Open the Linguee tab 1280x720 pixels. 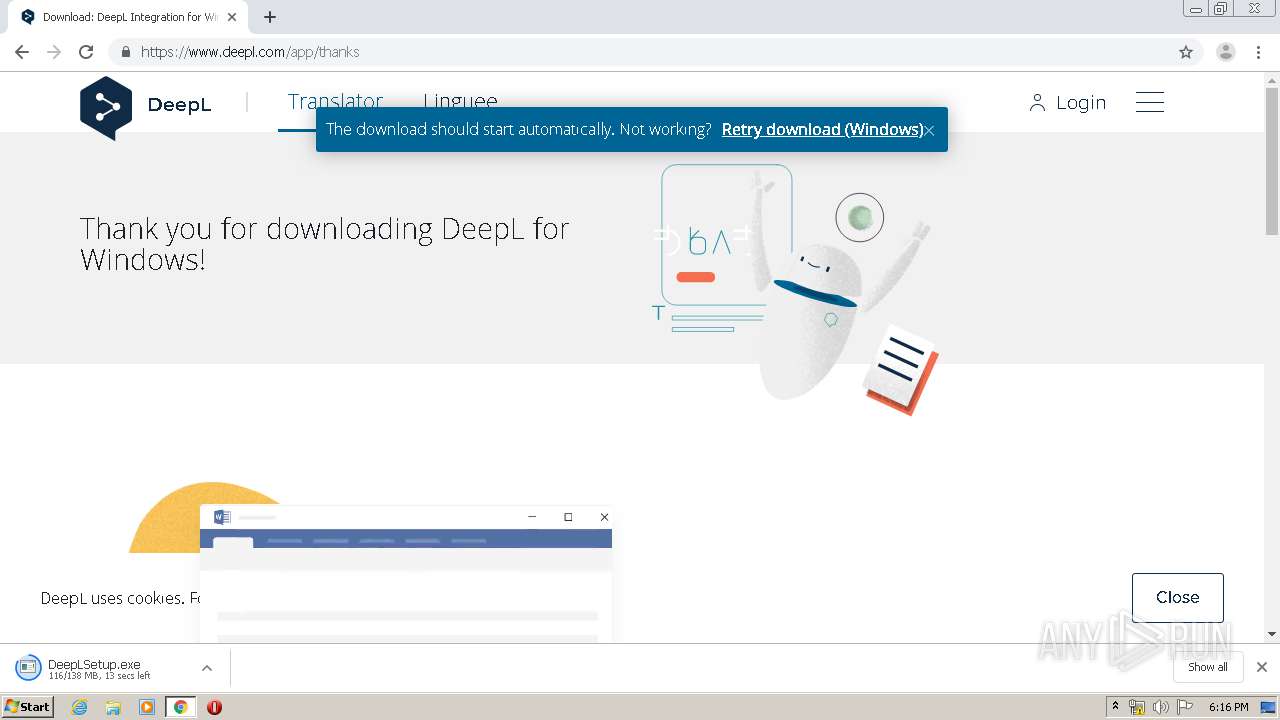coord(460,101)
